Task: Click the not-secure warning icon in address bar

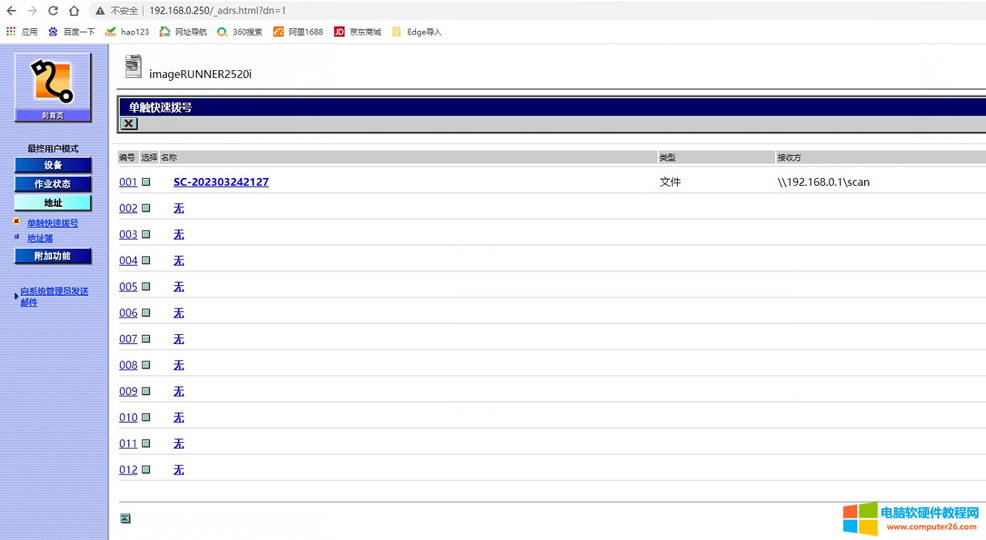Action: [99, 11]
